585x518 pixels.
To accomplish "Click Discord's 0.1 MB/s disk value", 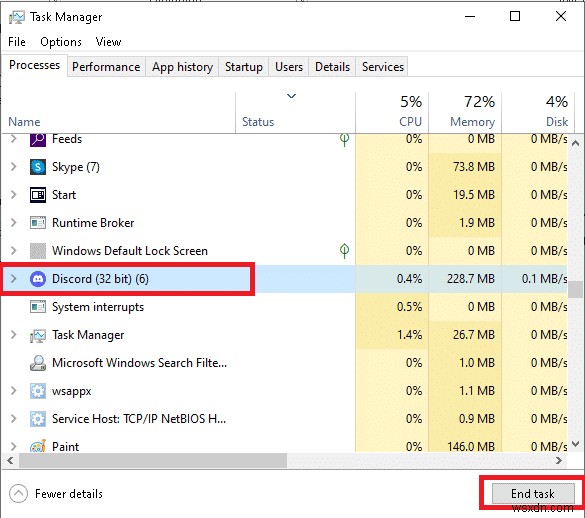I will 545,279.
